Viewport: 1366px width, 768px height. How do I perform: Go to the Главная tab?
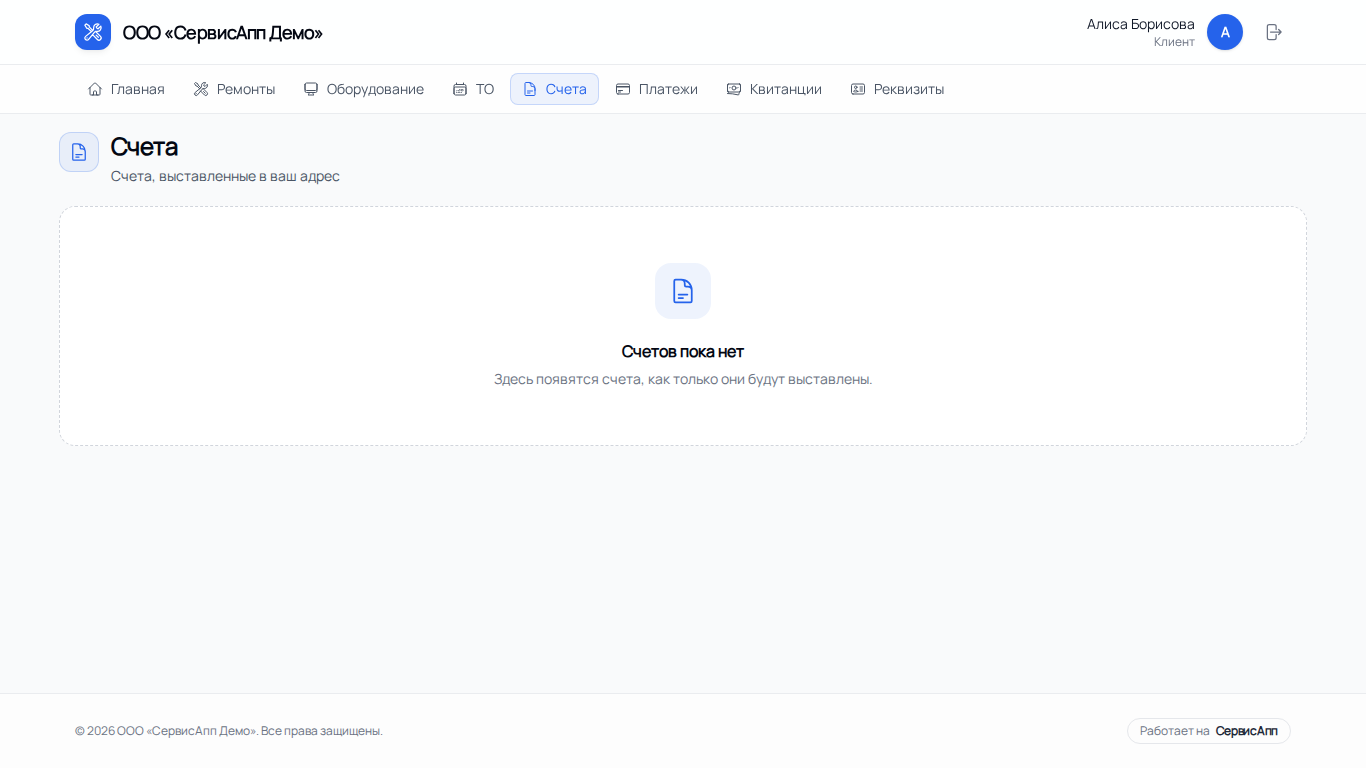coord(126,89)
